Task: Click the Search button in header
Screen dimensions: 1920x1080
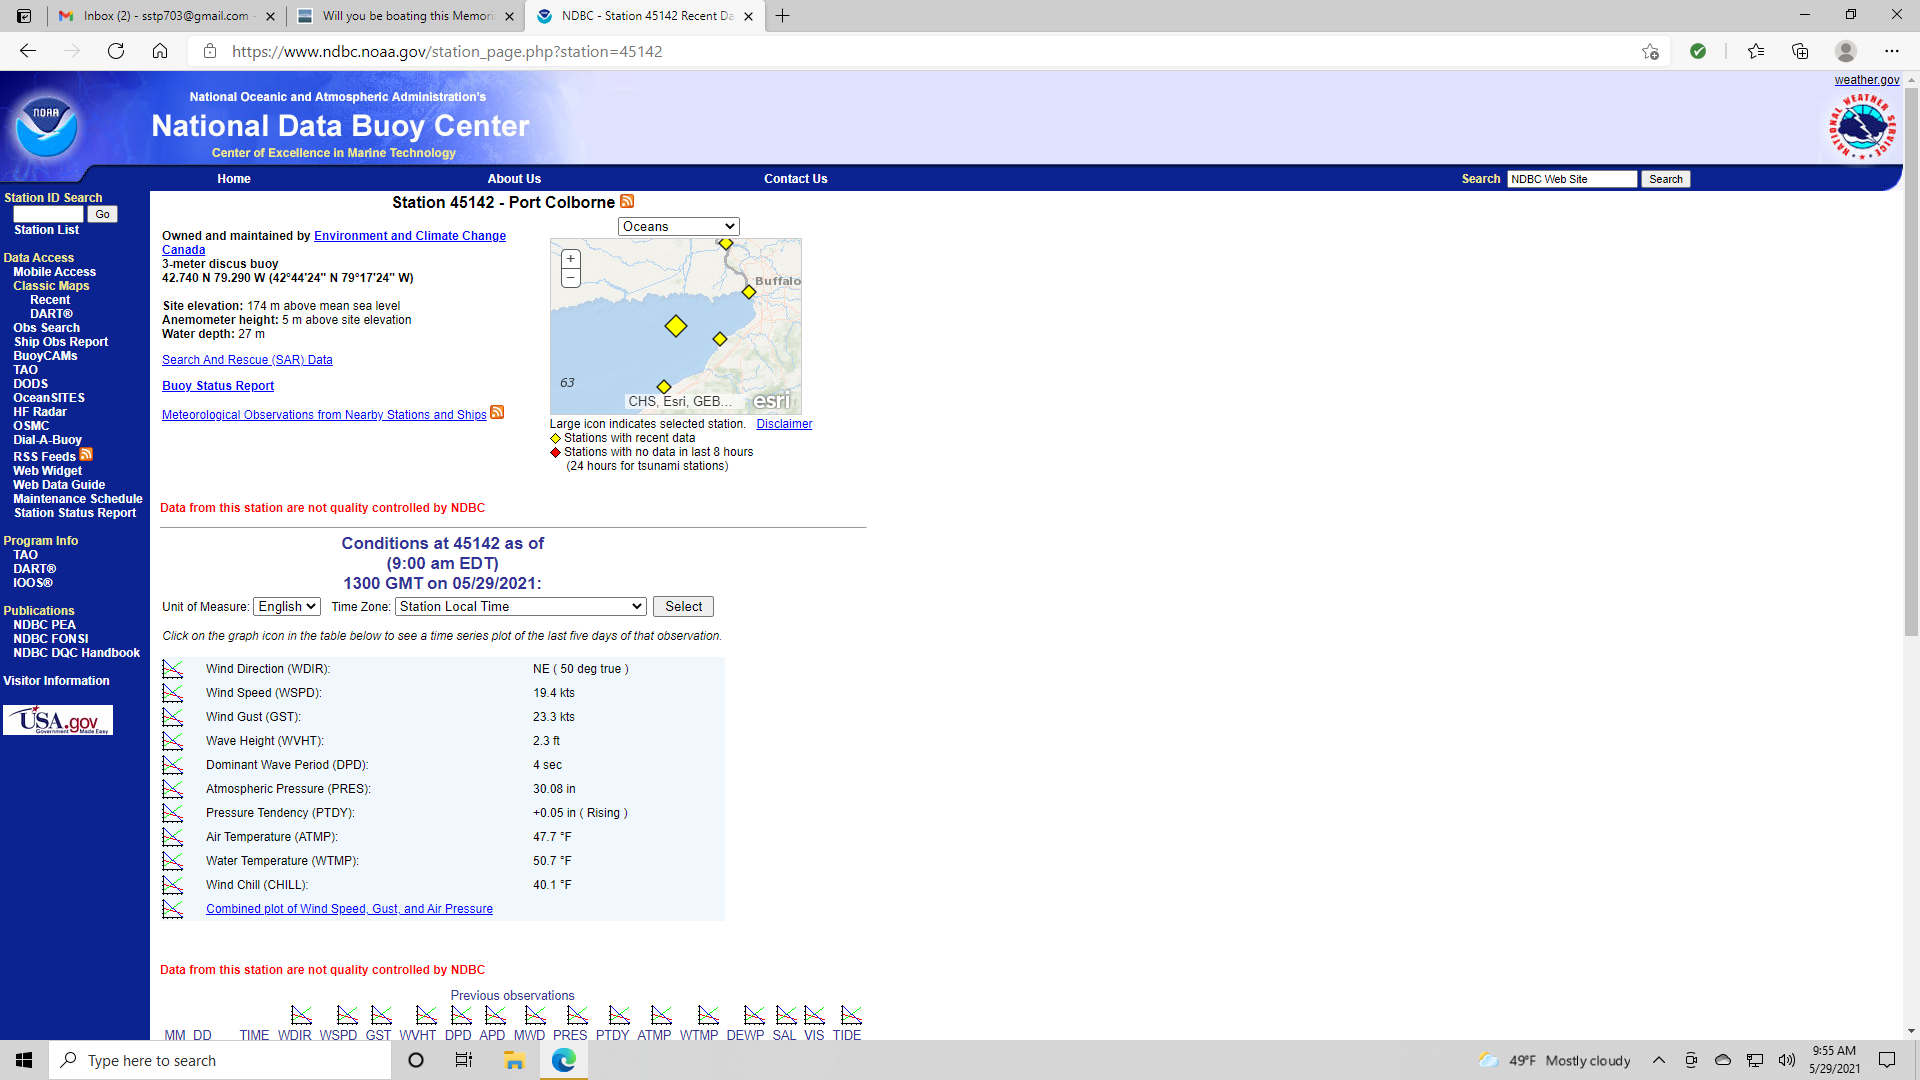Action: click(1666, 179)
